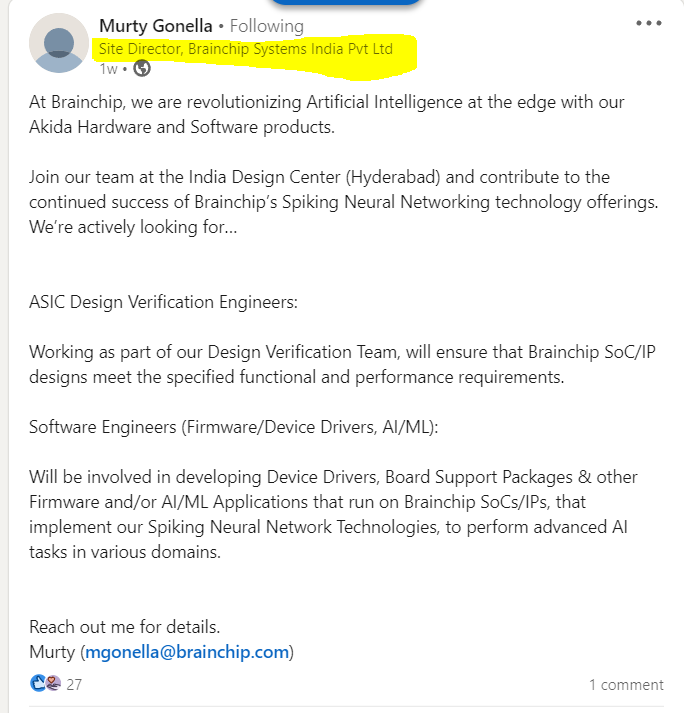Screen dimensions: 684x713
Task: Click the 'Software Engineers (Firmware/Device Drivers' heading
Action: (x=234, y=427)
